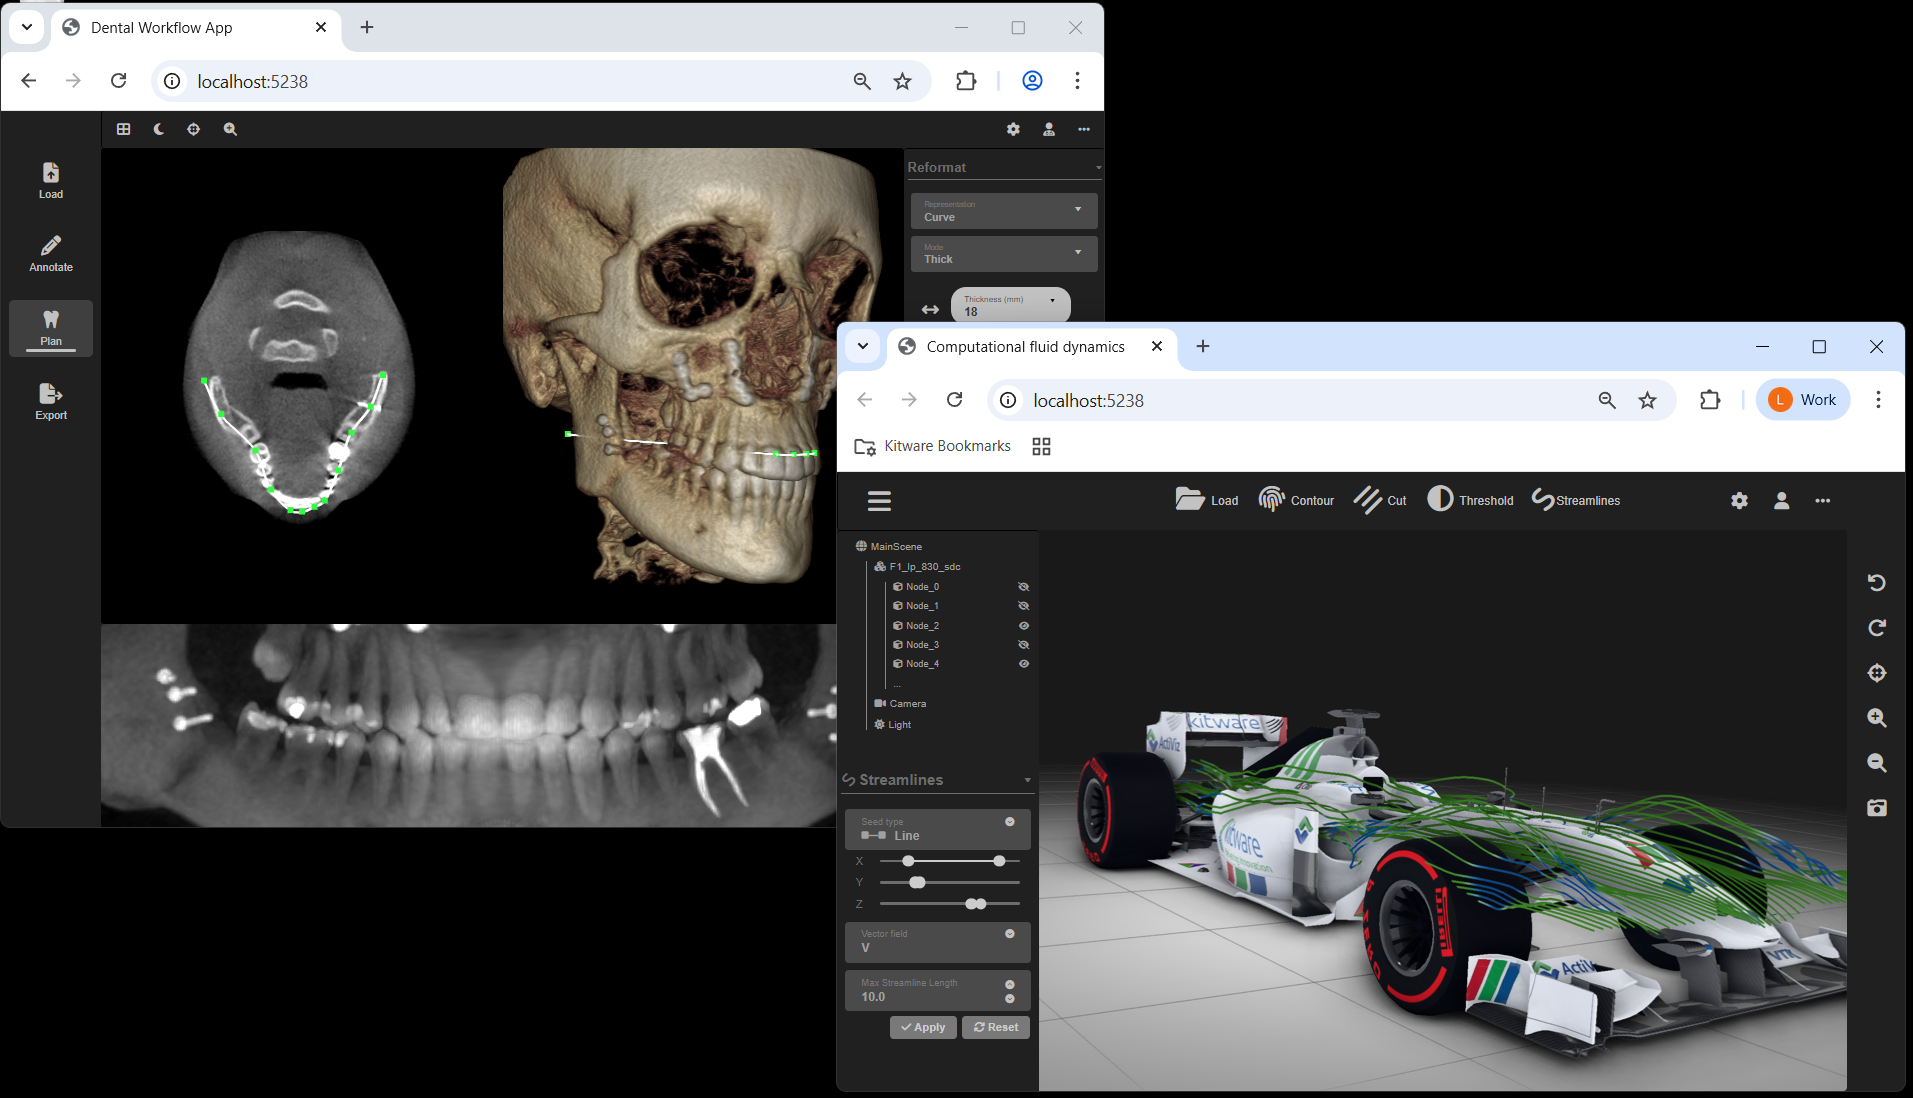Select MainScene in scene tree
Screen dimensions: 1913x1098
[x=888, y=547]
